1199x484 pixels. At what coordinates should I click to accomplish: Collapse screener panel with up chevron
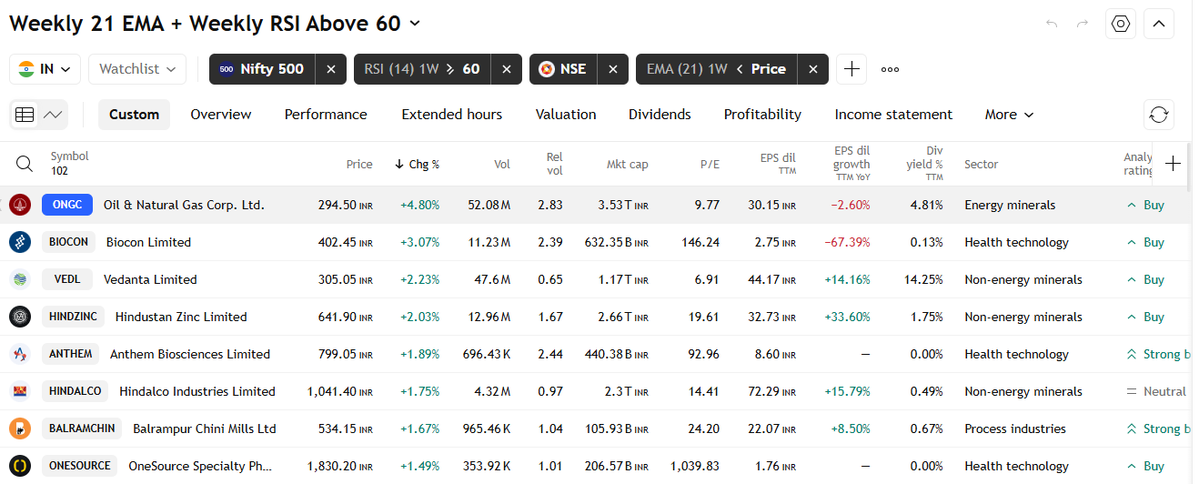[1158, 24]
